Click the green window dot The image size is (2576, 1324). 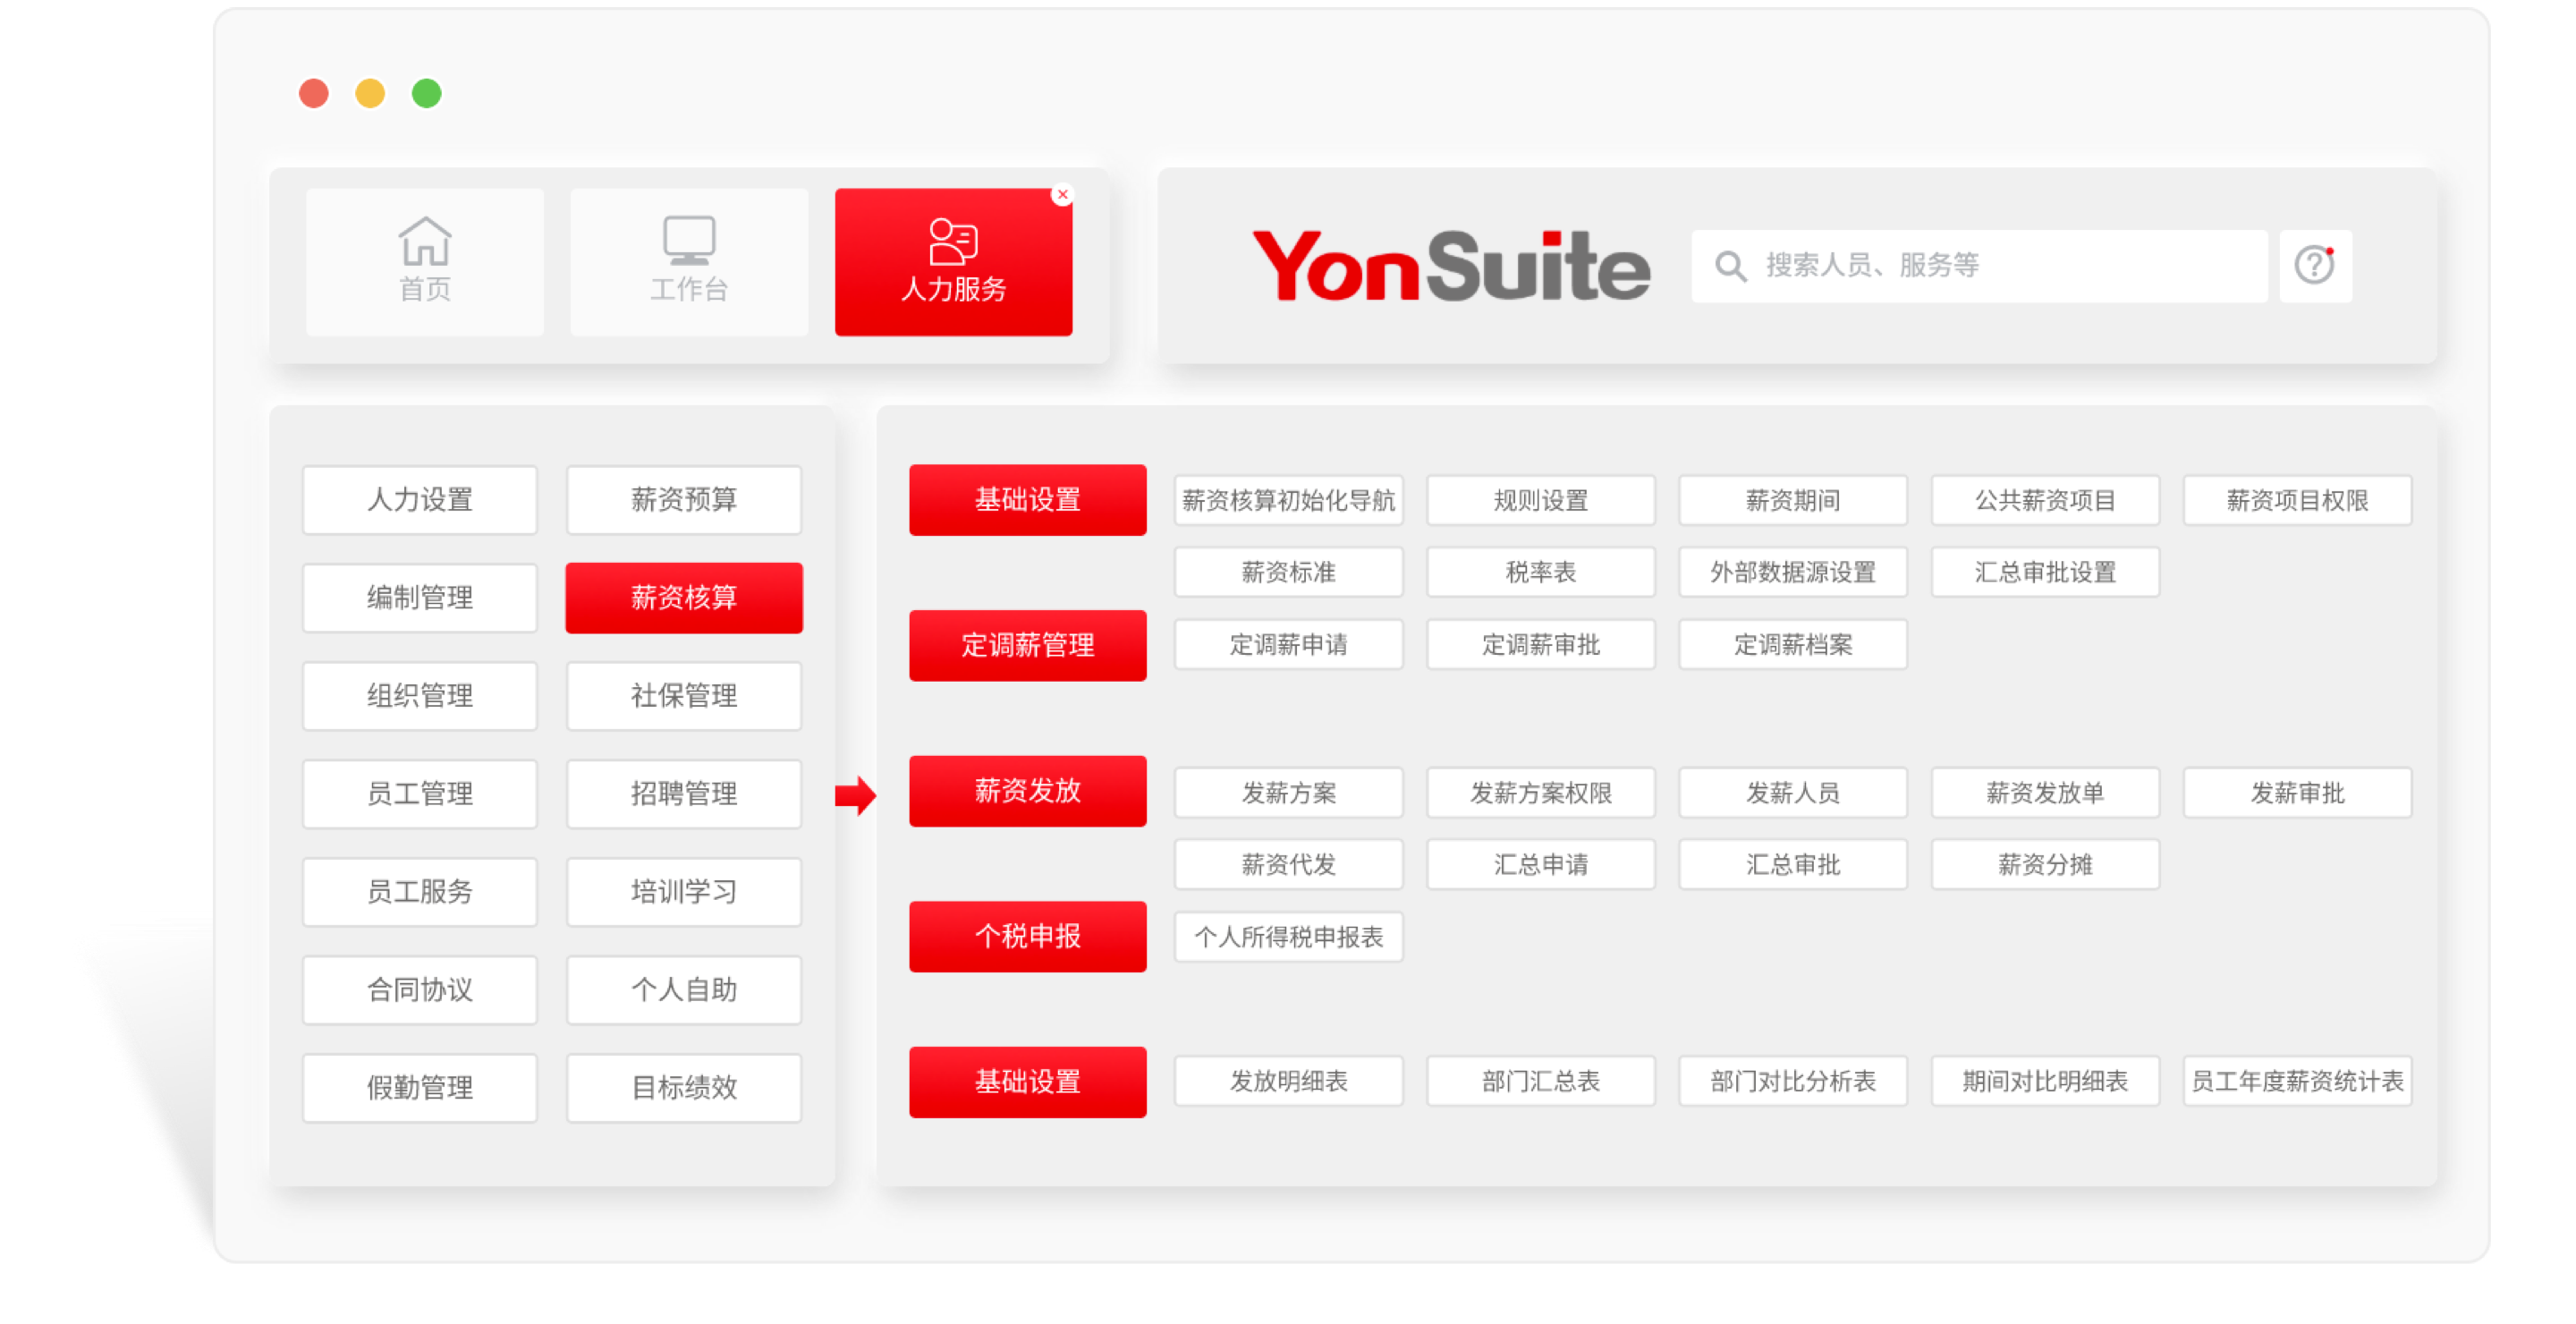pyautogui.click(x=427, y=94)
